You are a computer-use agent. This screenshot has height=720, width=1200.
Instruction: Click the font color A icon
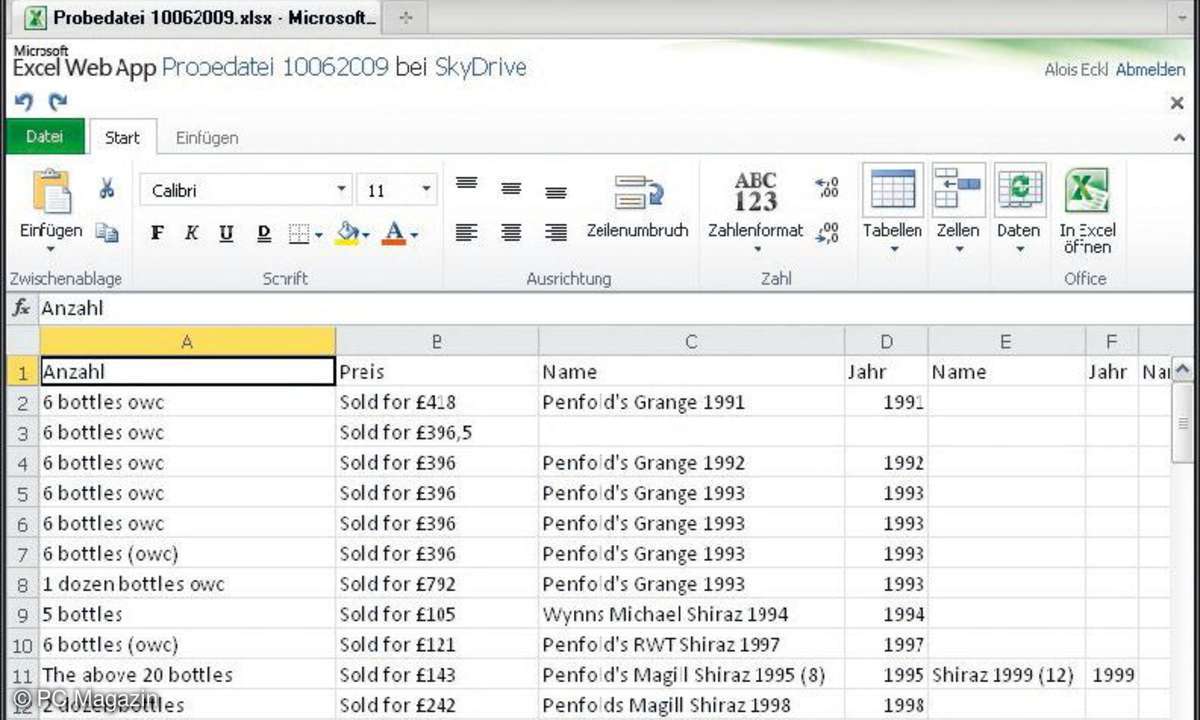pyautogui.click(x=394, y=233)
